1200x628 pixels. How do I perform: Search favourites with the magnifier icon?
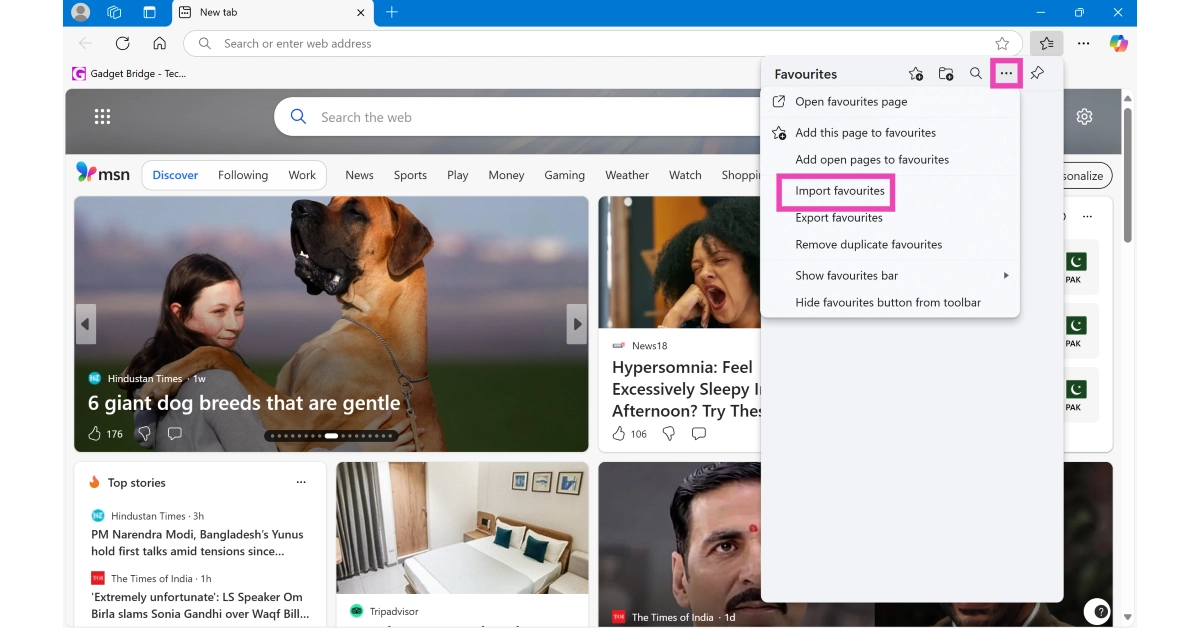coord(976,73)
